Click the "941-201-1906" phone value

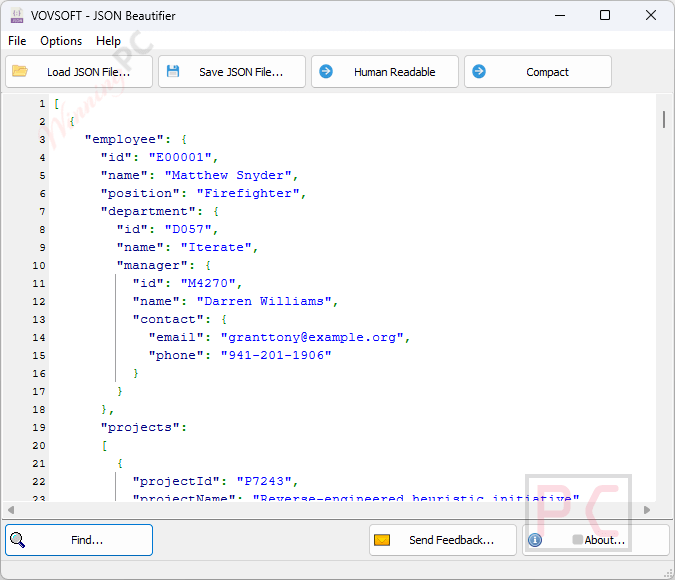point(276,355)
